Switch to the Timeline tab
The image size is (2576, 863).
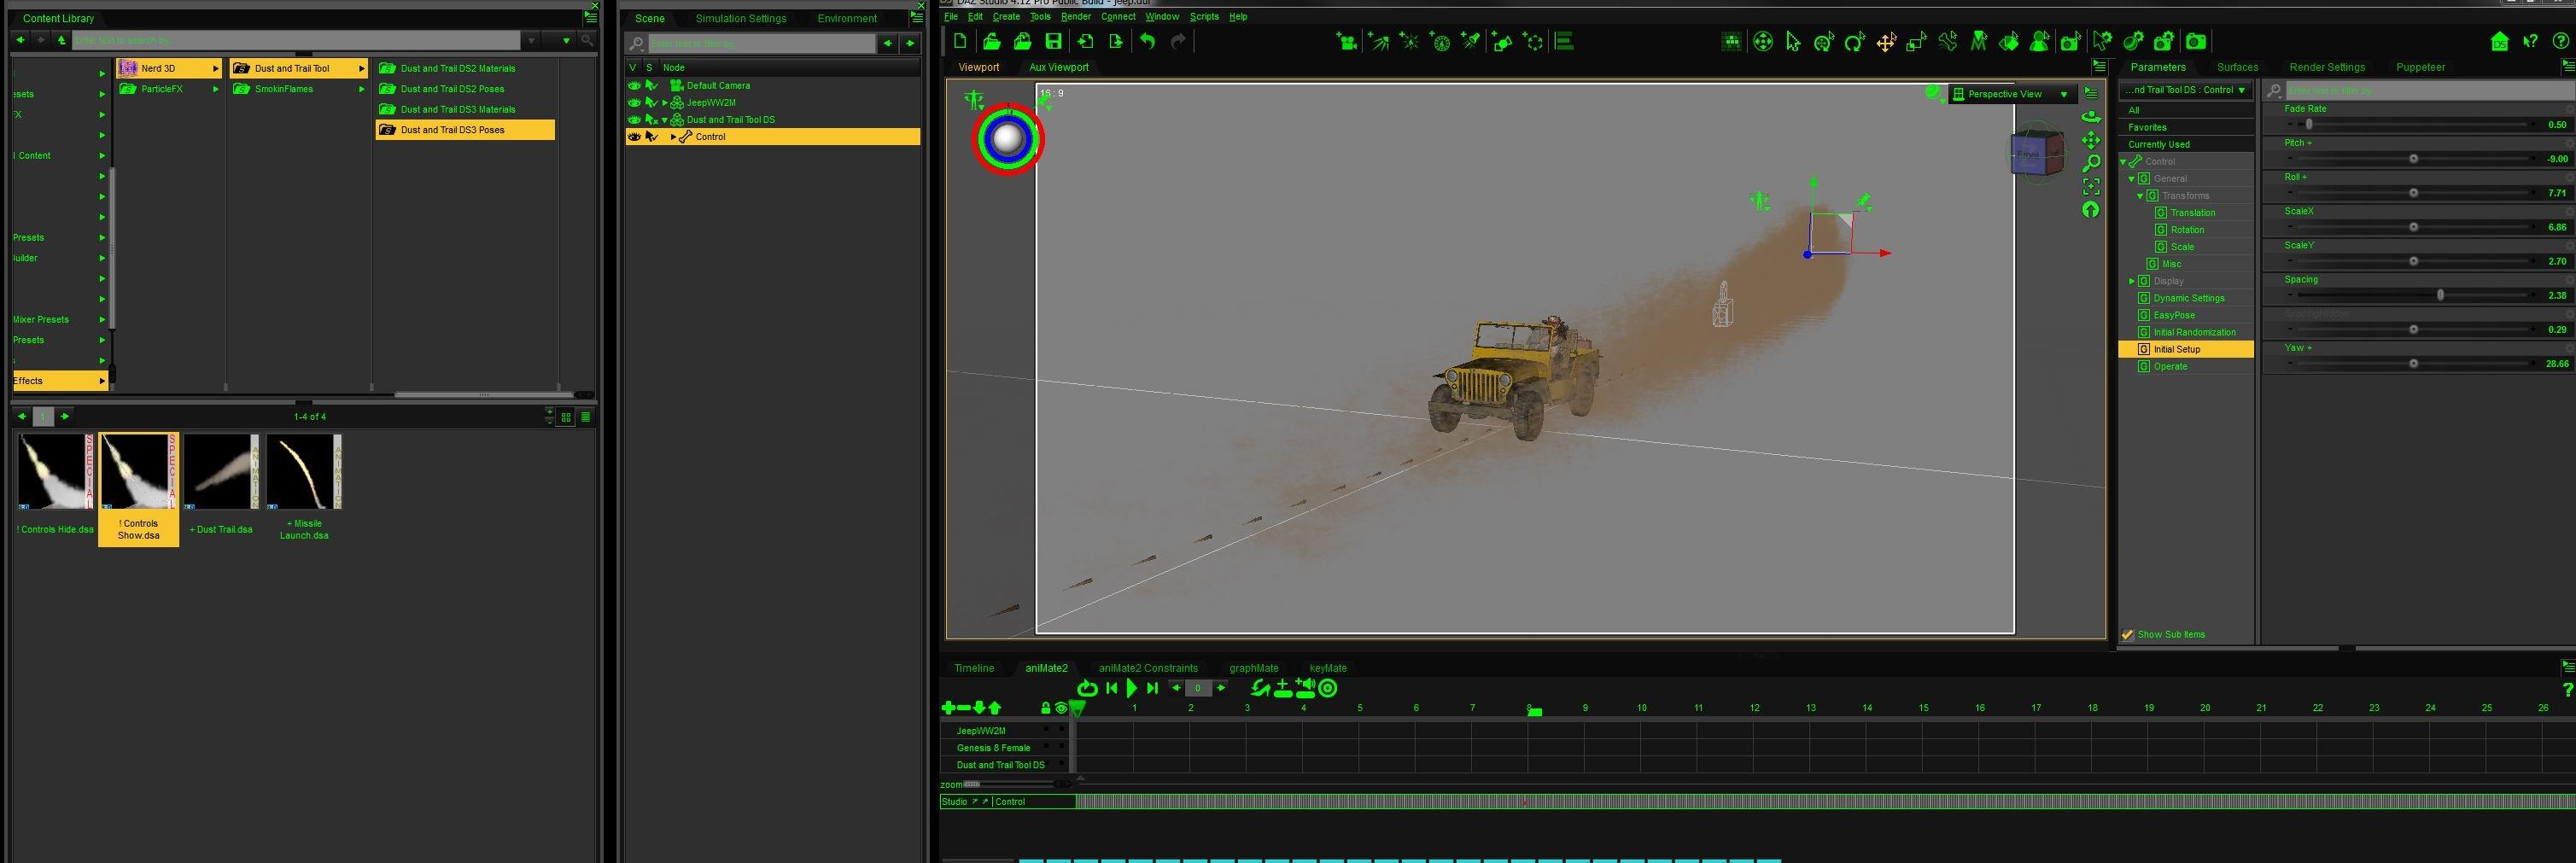[x=974, y=668]
